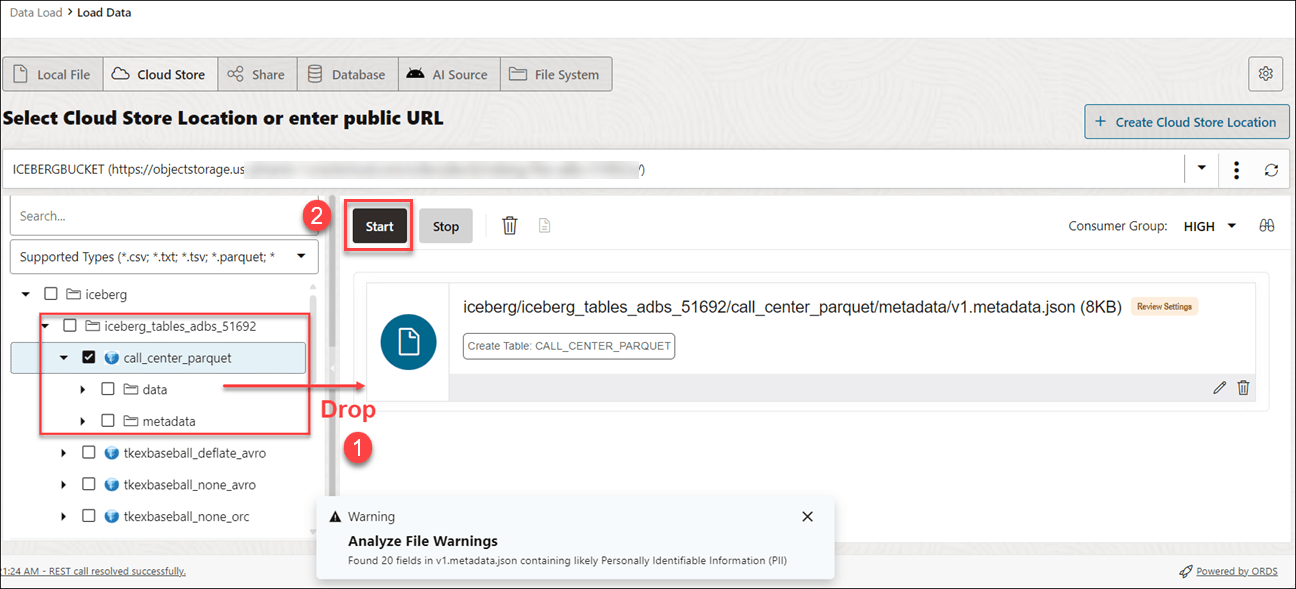Click the Search field in tree panel

coord(164,216)
